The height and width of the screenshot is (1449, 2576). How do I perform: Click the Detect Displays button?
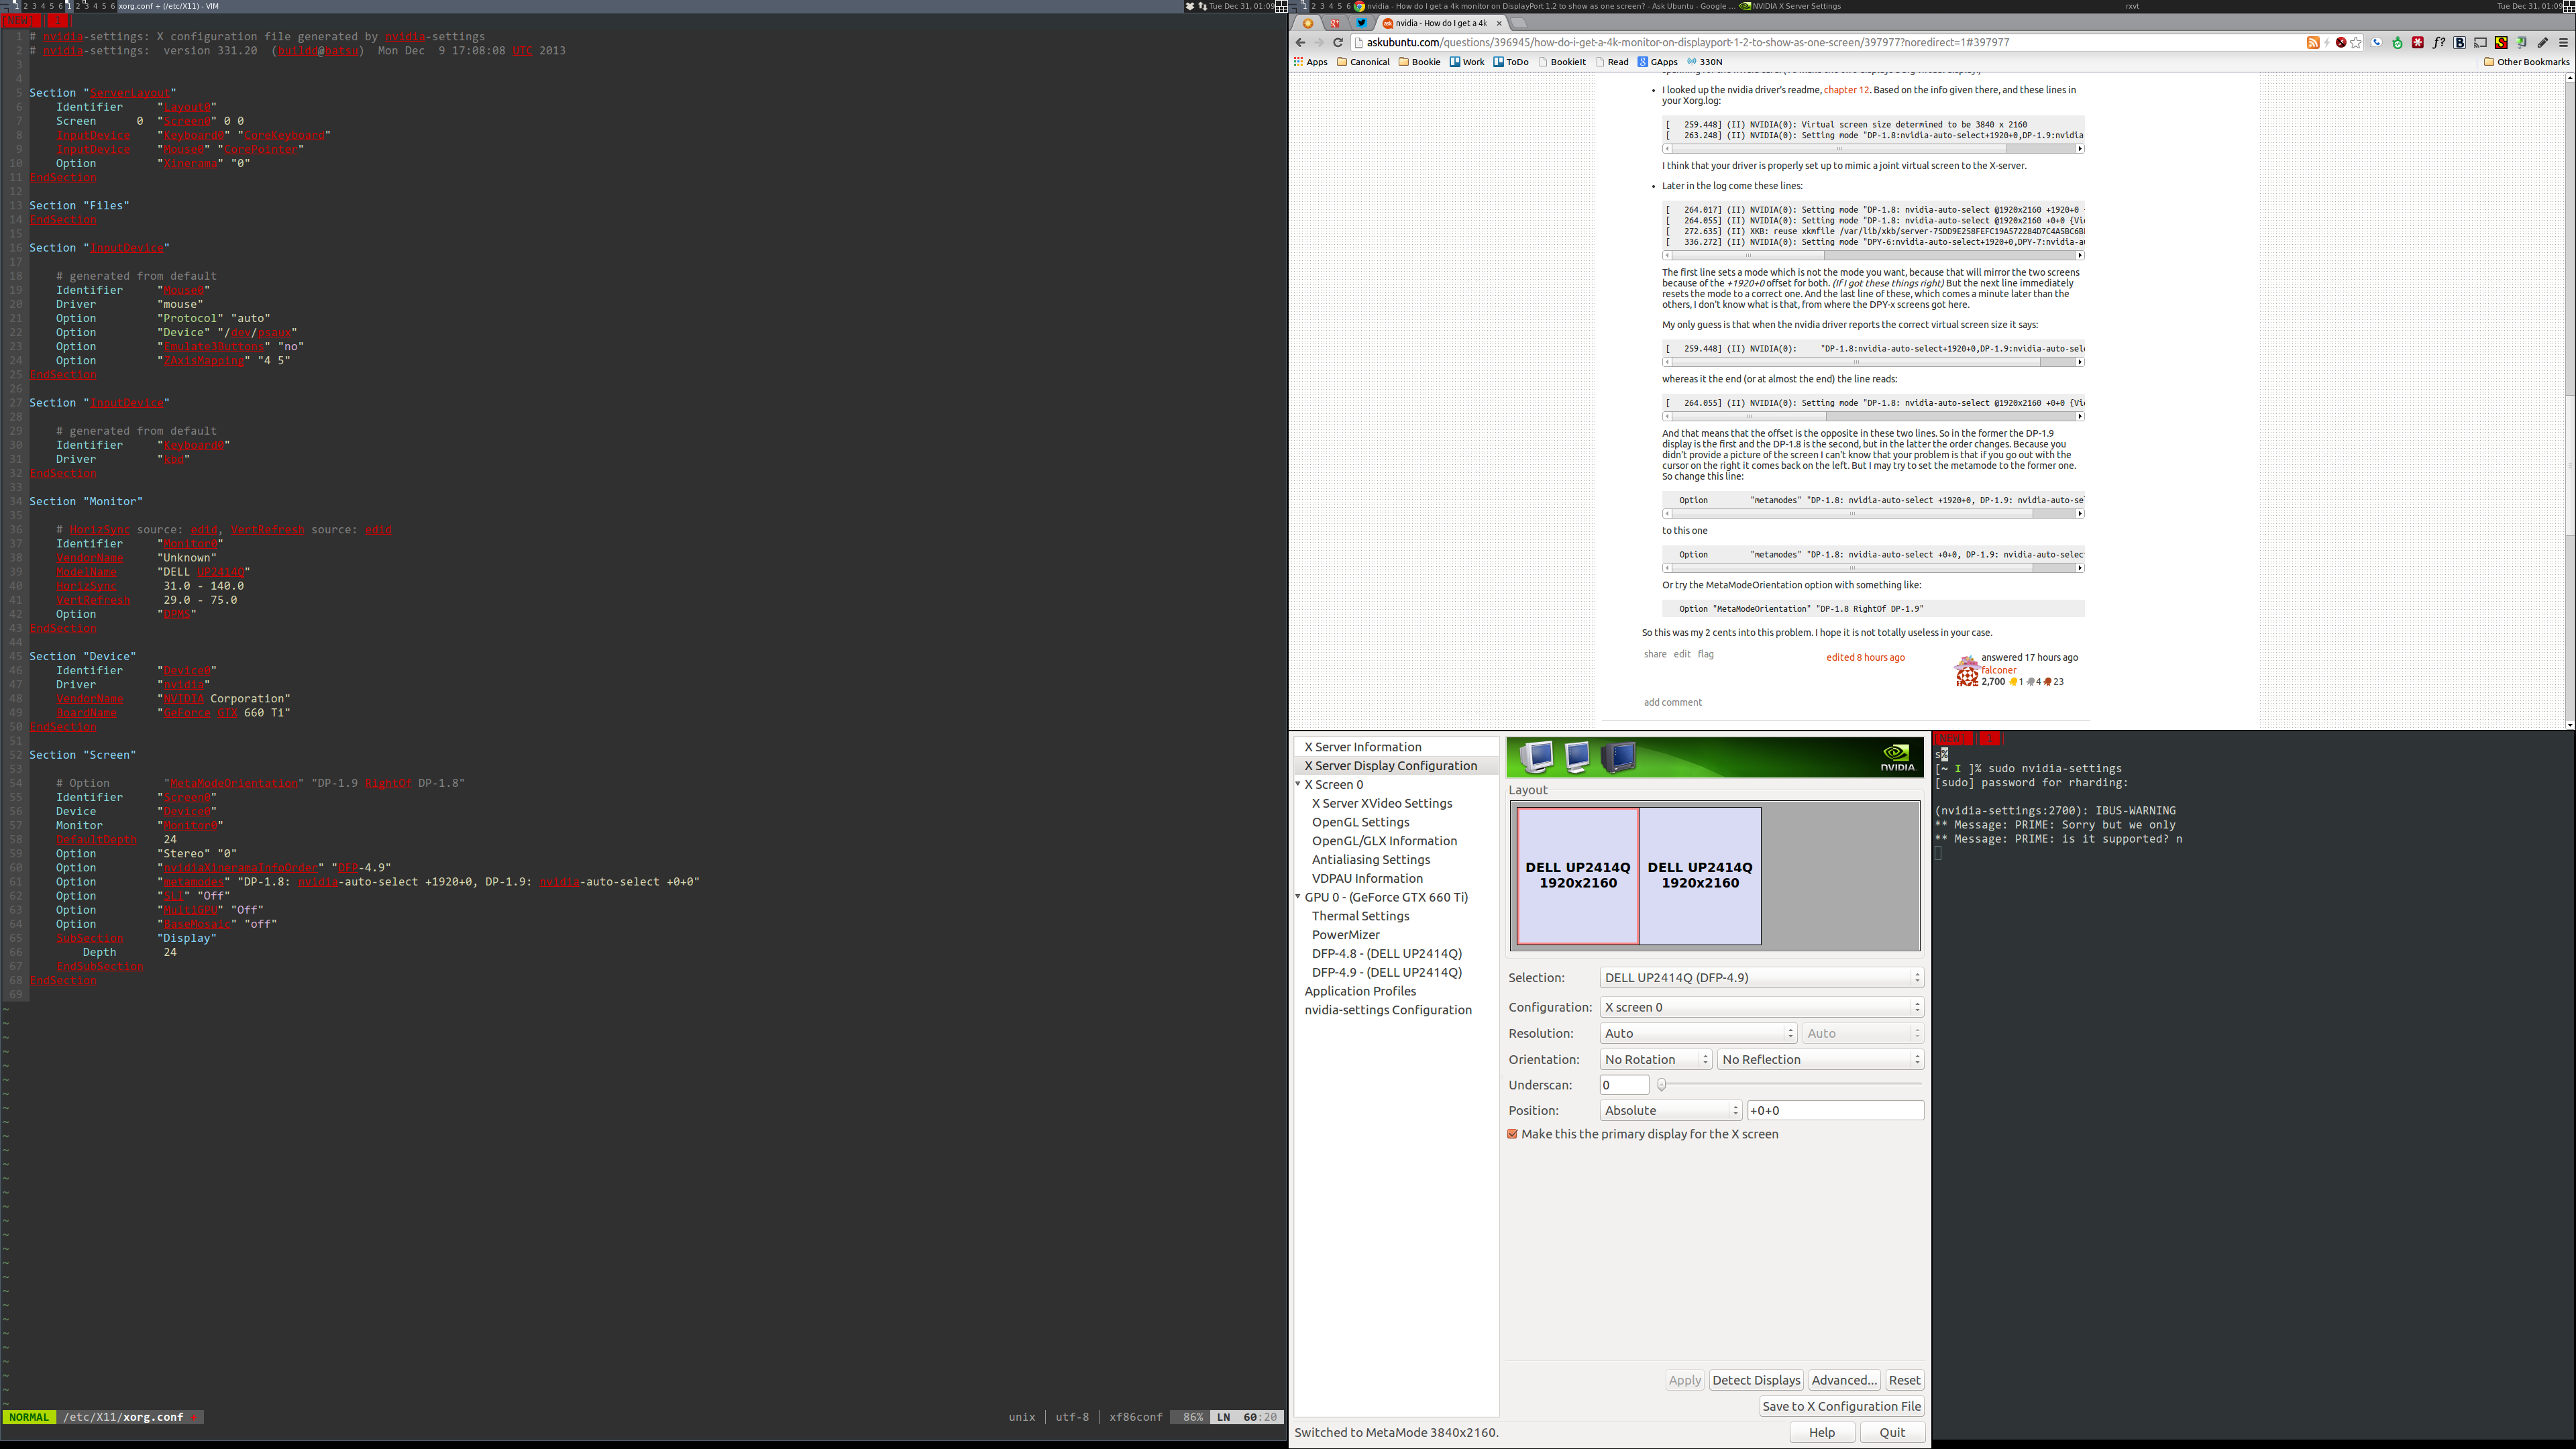[1756, 1380]
